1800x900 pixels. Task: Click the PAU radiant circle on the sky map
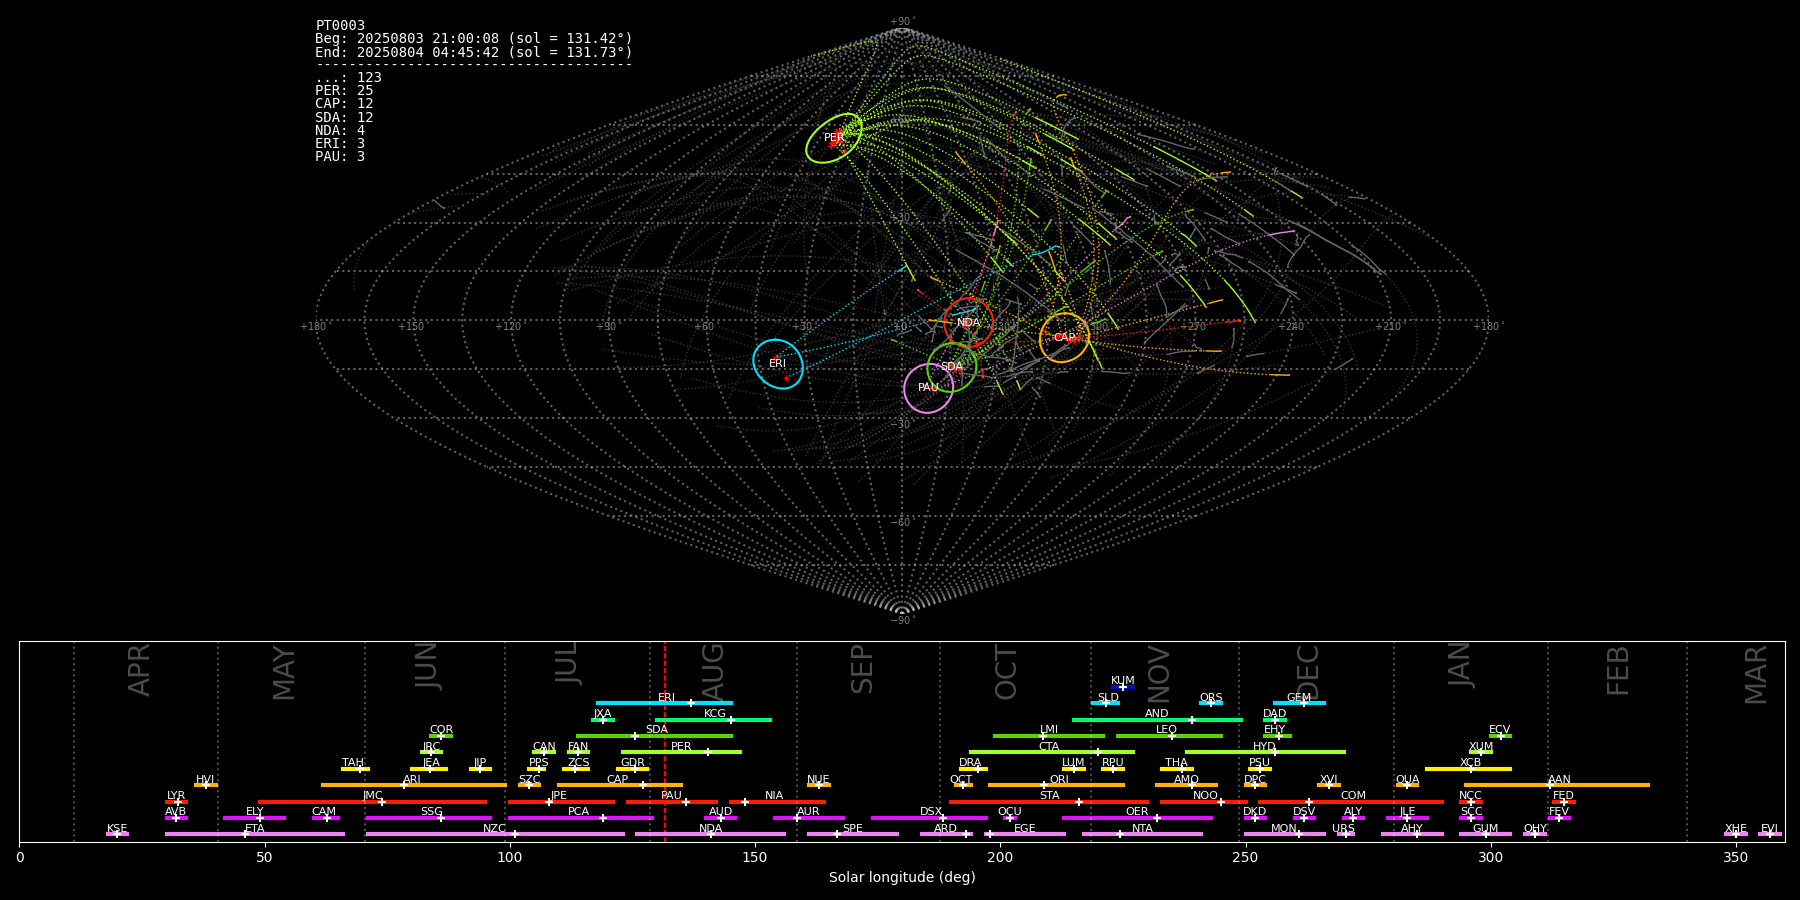tap(928, 388)
